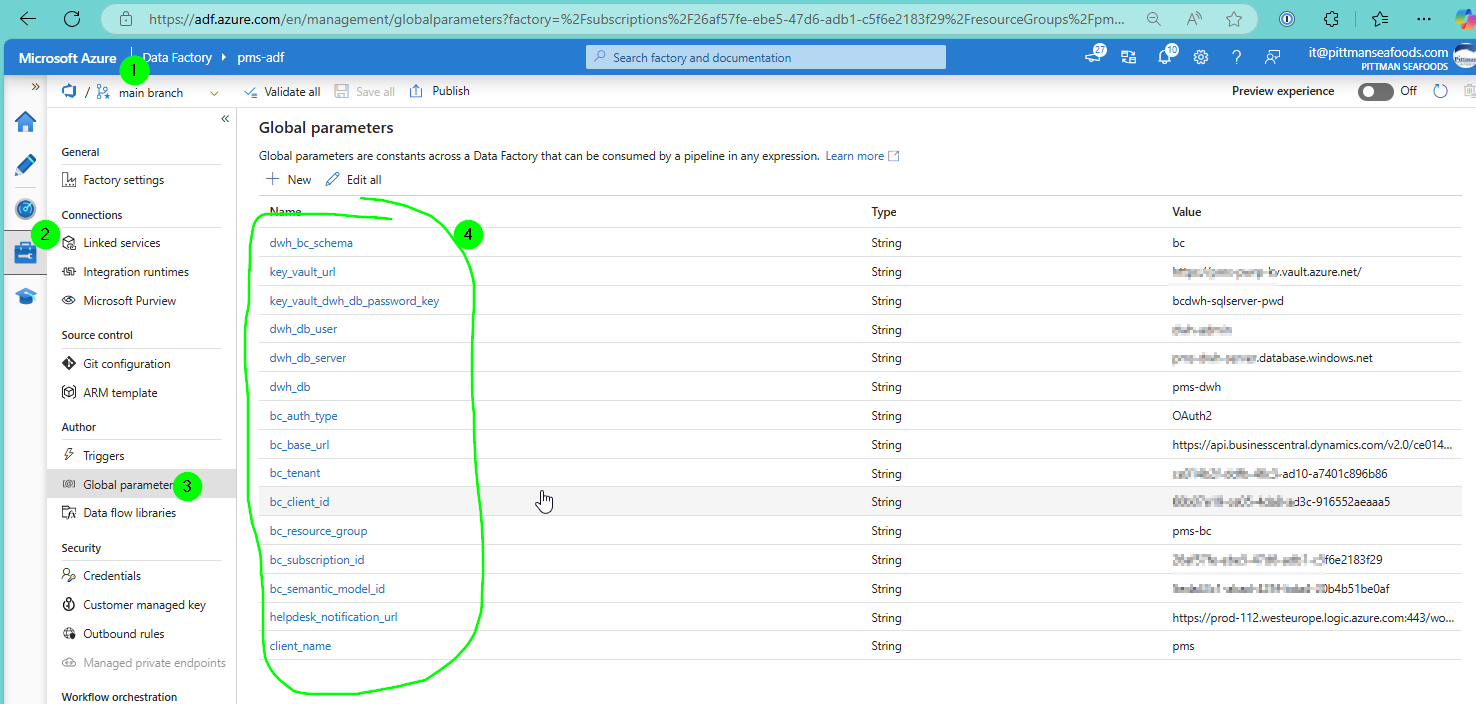Reload the page with the refresh icon
The height and width of the screenshot is (704, 1476).
(x=72, y=18)
